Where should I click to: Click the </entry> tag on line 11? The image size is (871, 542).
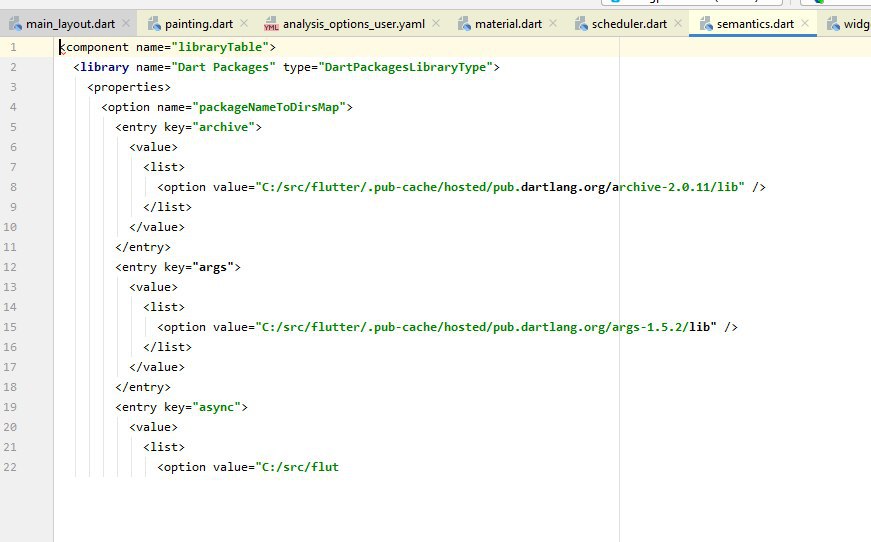click(x=143, y=247)
